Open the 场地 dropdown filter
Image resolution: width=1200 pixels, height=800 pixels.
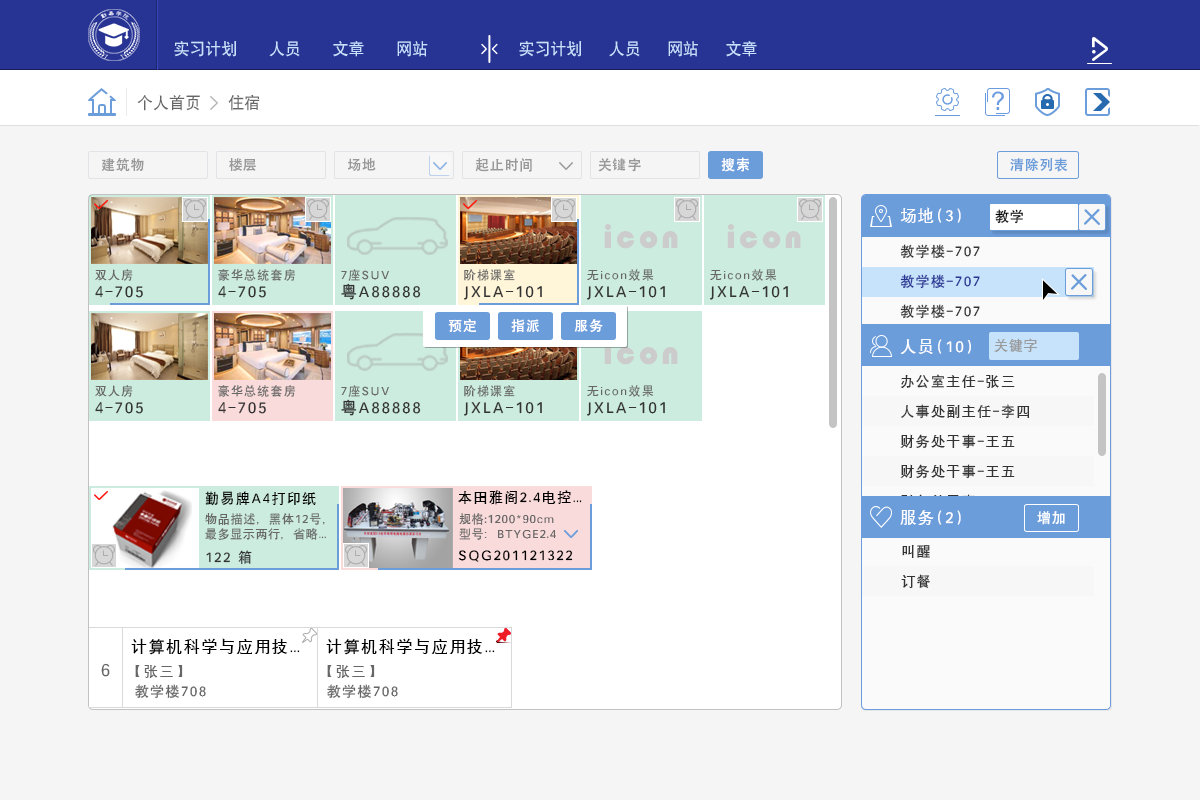tap(439, 165)
